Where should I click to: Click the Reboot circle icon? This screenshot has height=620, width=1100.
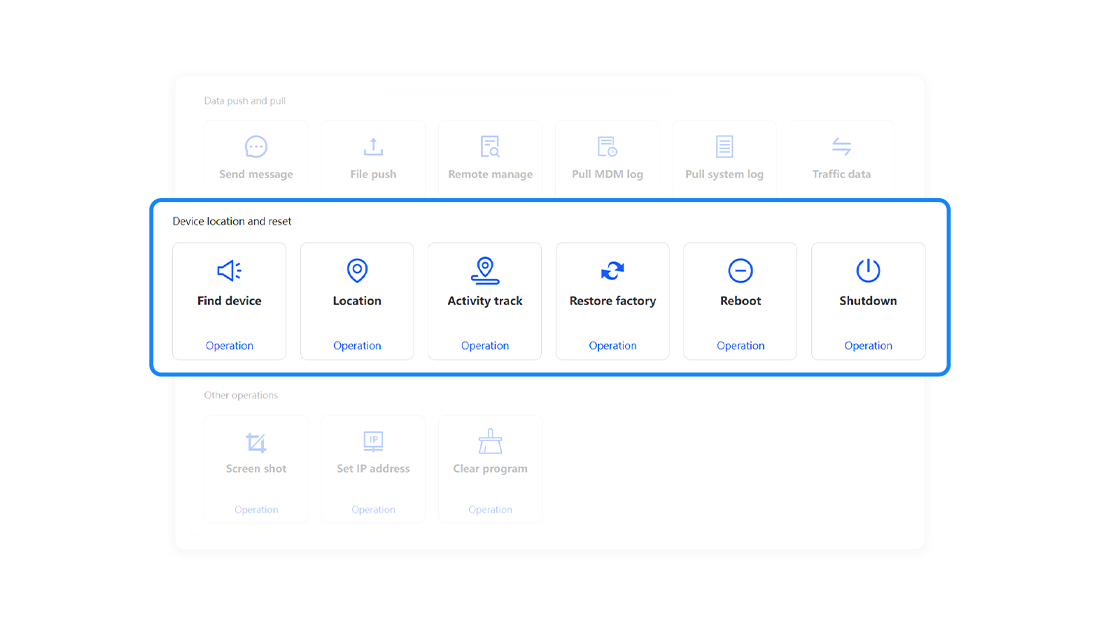tap(740, 271)
